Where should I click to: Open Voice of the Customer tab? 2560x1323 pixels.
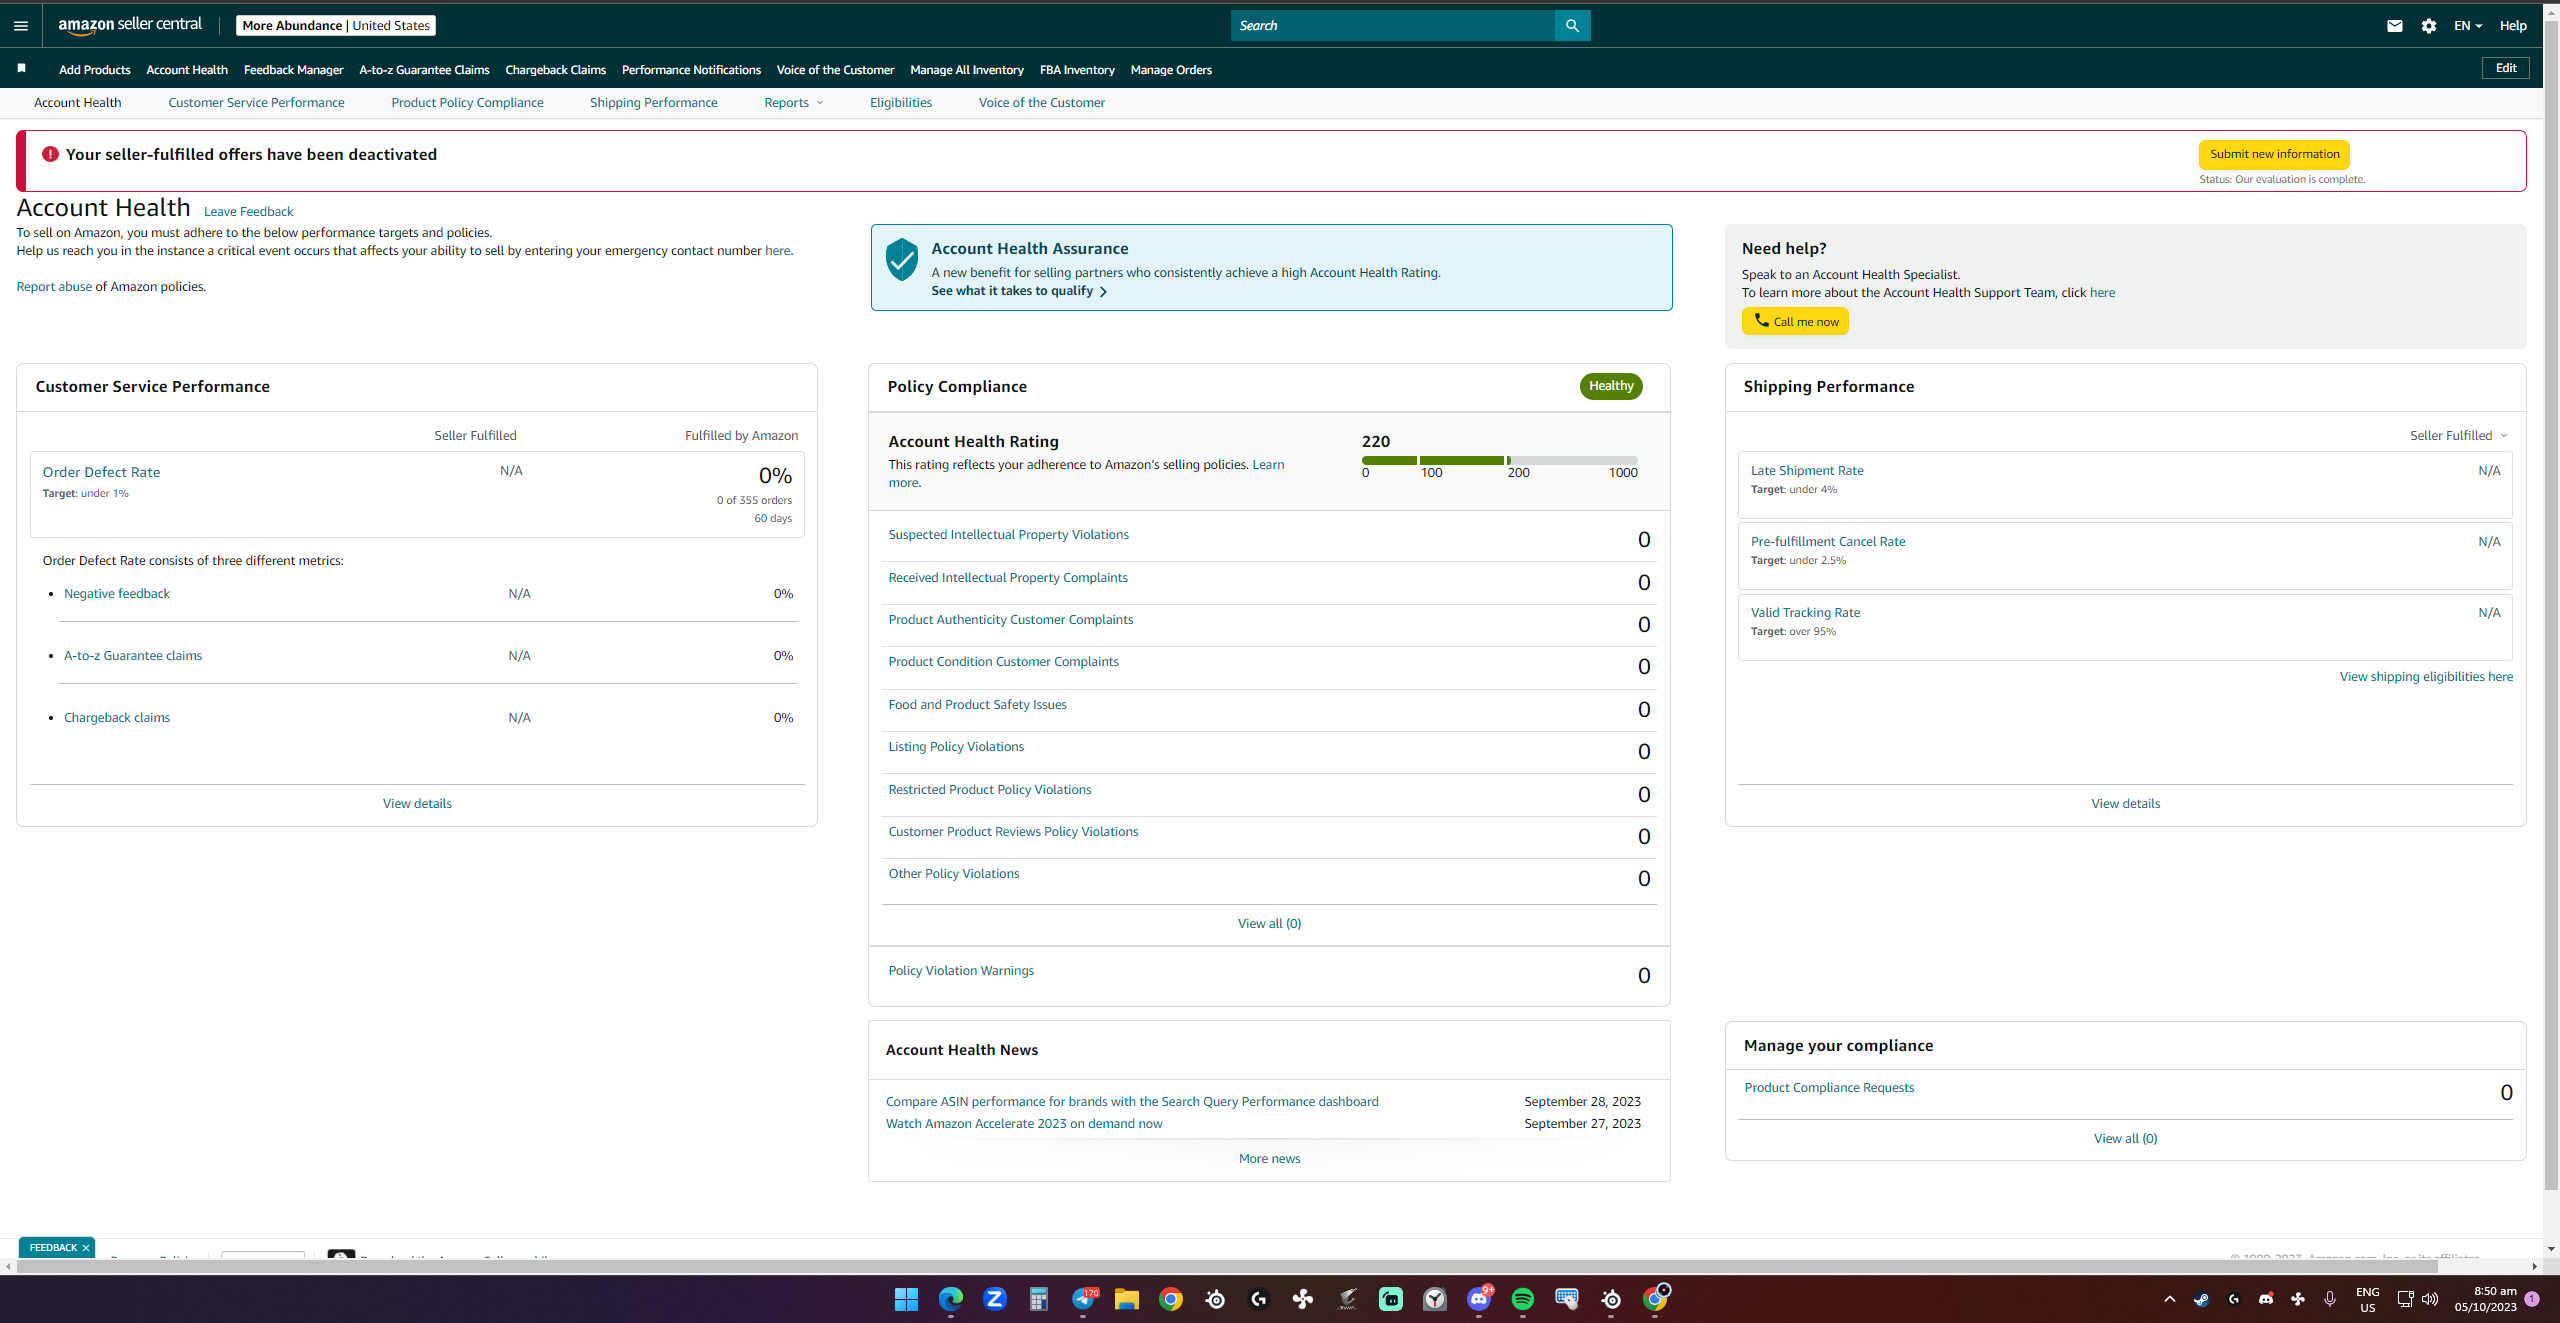[1042, 103]
